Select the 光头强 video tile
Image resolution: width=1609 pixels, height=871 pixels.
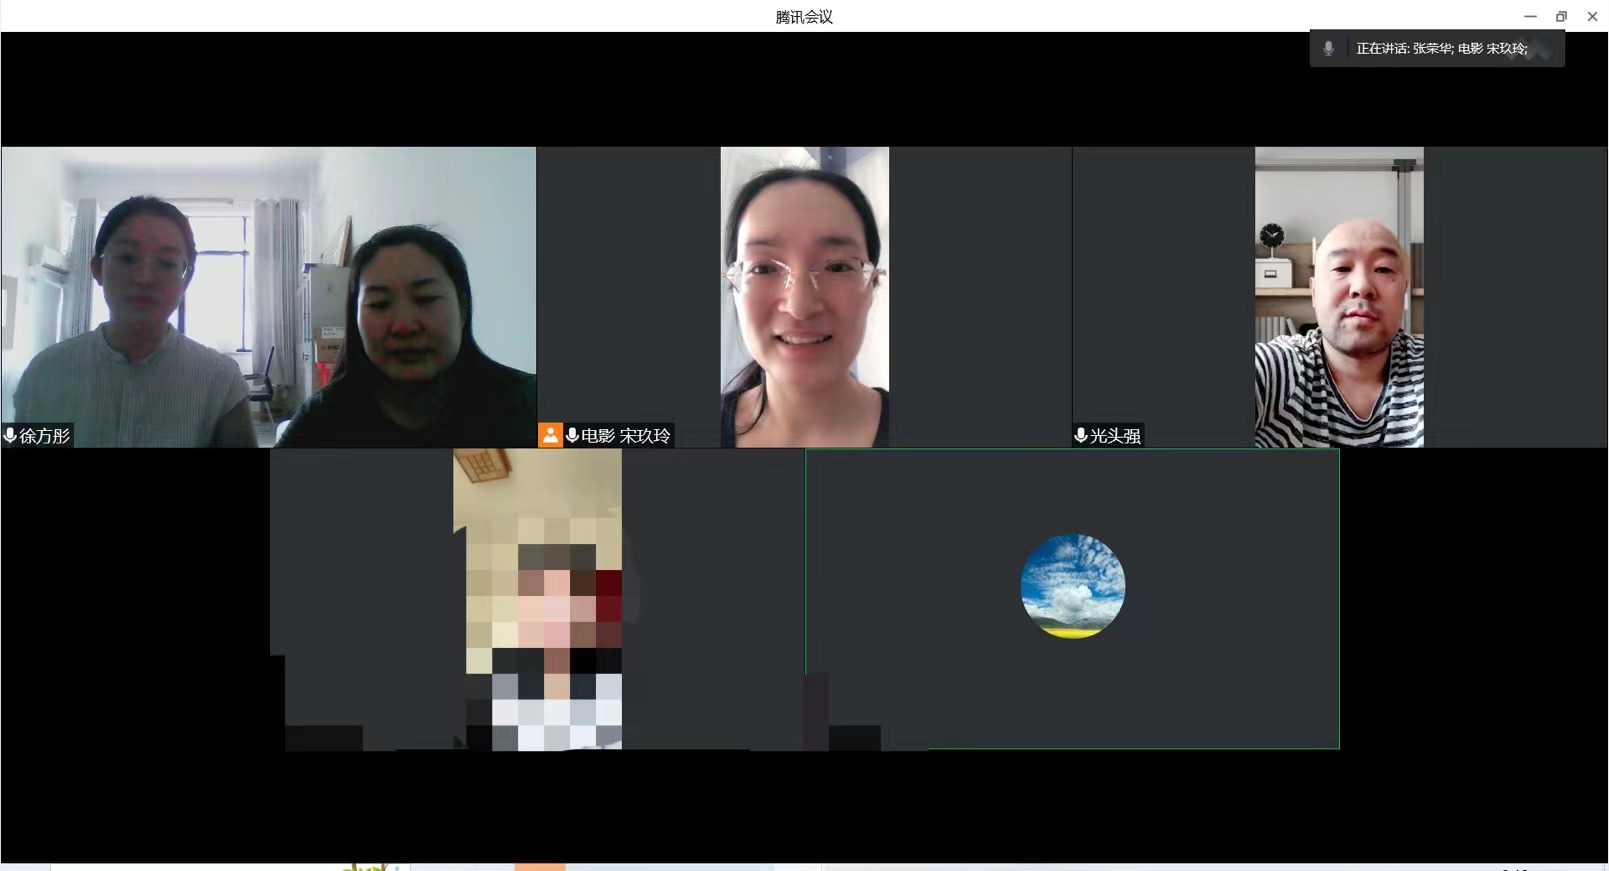click(x=1340, y=297)
